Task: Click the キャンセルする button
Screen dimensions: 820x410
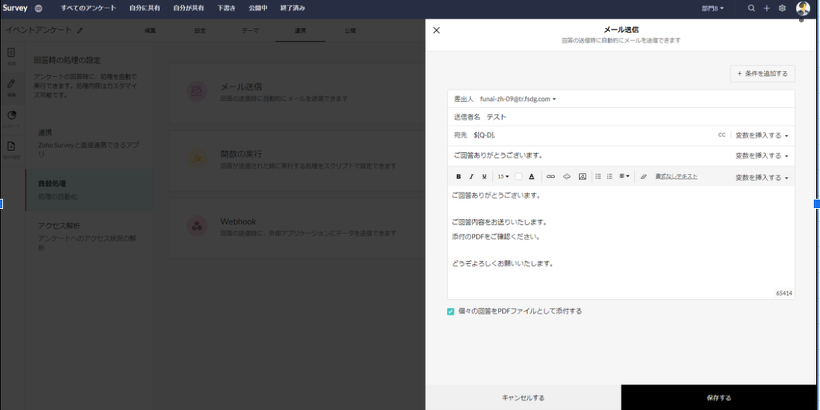Action: 523,397
